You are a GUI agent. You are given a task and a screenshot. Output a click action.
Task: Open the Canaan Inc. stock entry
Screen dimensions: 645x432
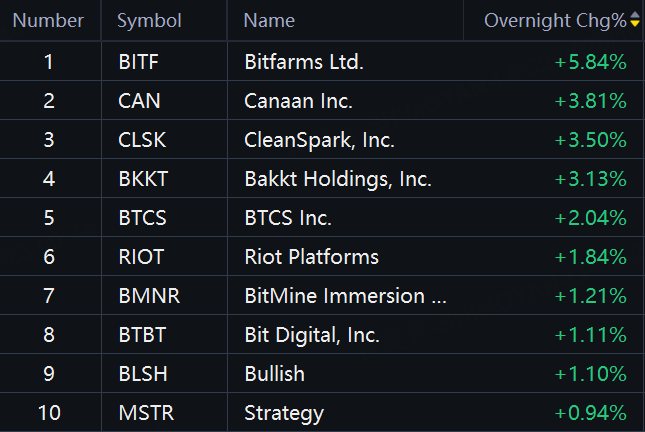pyautogui.click(x=321, y=101)
